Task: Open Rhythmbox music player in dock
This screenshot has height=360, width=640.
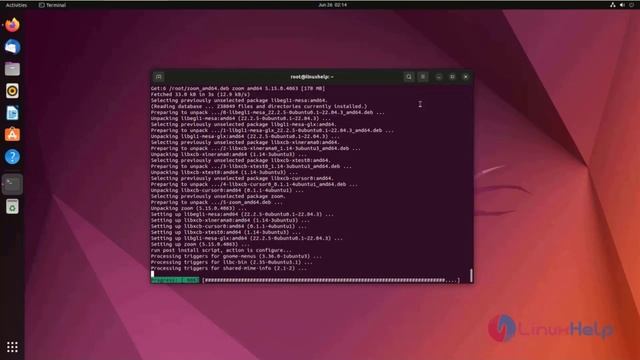Action: [x=12, y=91]
